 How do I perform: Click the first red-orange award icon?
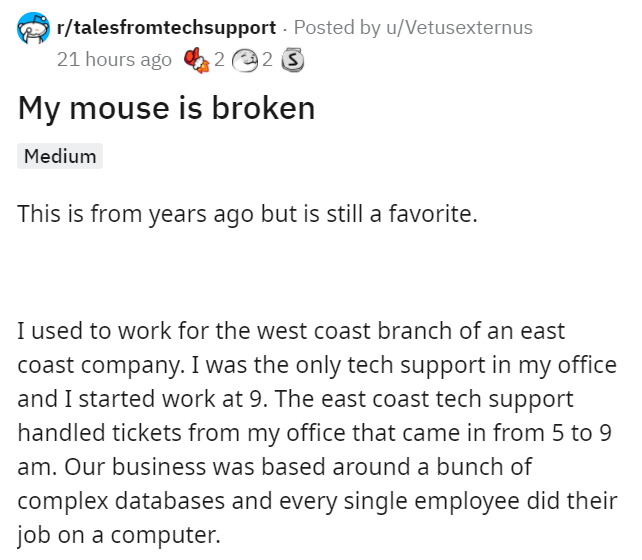pyautogui.click(x=197, y=59)
